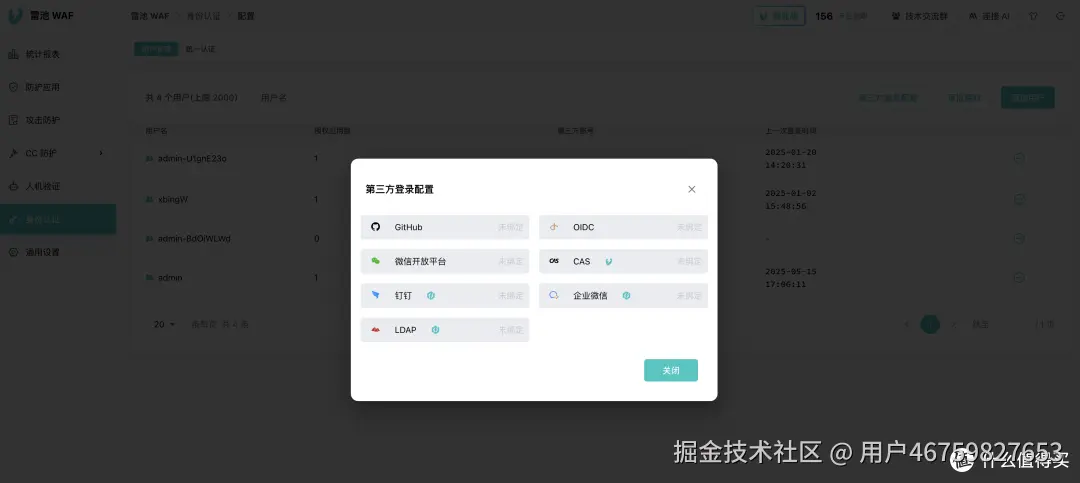Click the highlighted current page button in pagination
Image resolution: width=1080 pixels, height=483 pixels.
tap(931, 324)
